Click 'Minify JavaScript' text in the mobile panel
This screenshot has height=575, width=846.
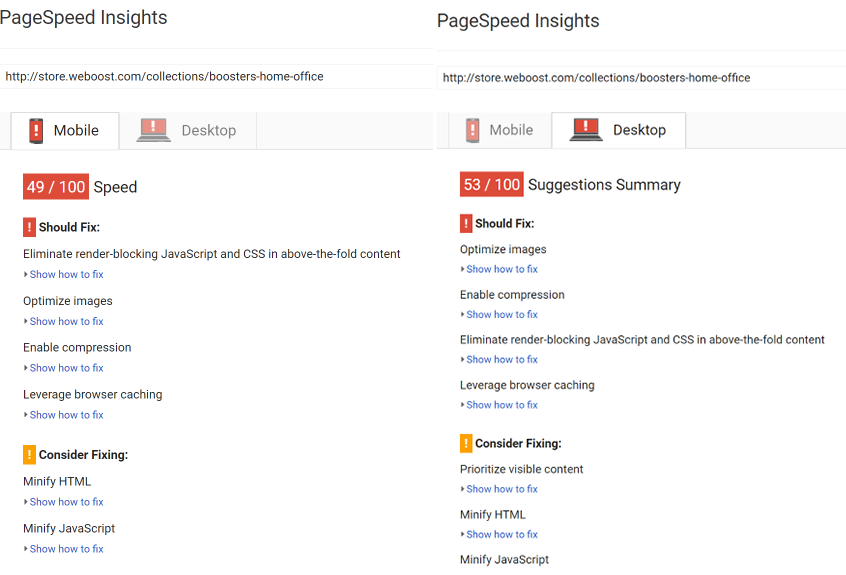(69, 529)
